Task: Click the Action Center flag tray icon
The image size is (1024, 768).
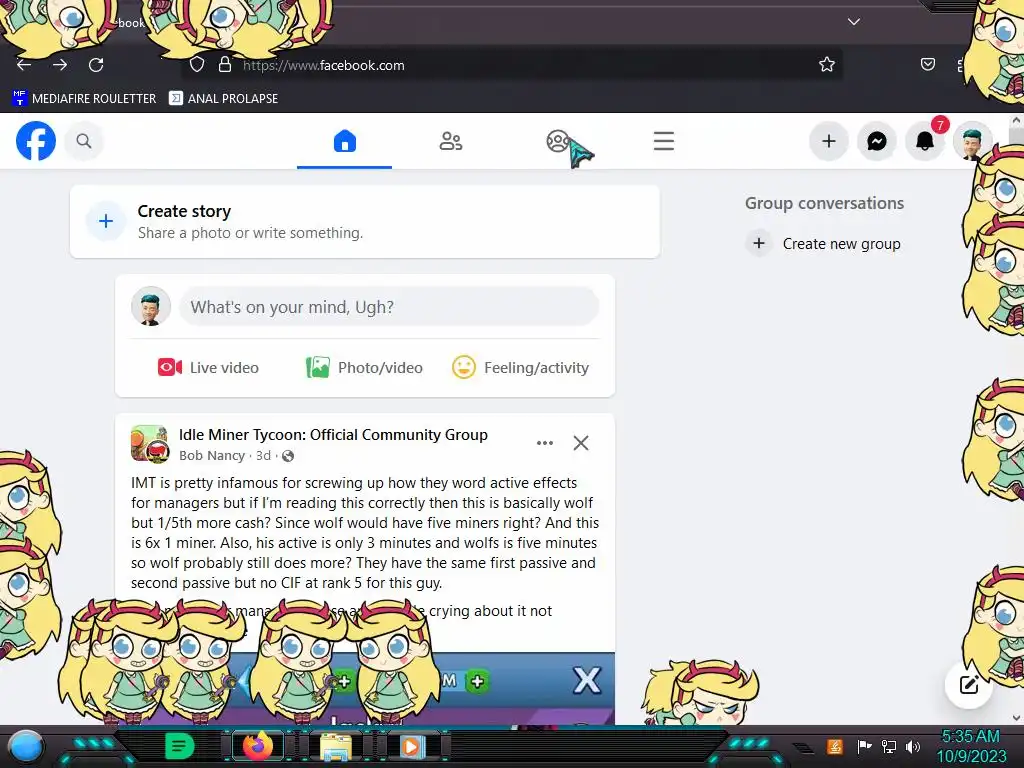Action: click(864, 746)
